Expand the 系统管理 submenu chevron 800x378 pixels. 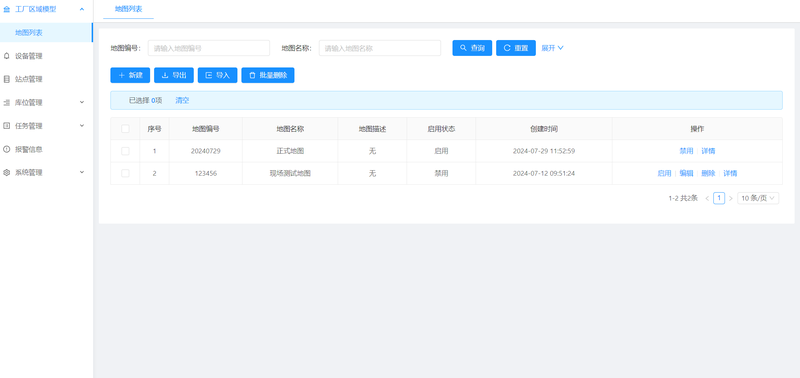(82, 172)
